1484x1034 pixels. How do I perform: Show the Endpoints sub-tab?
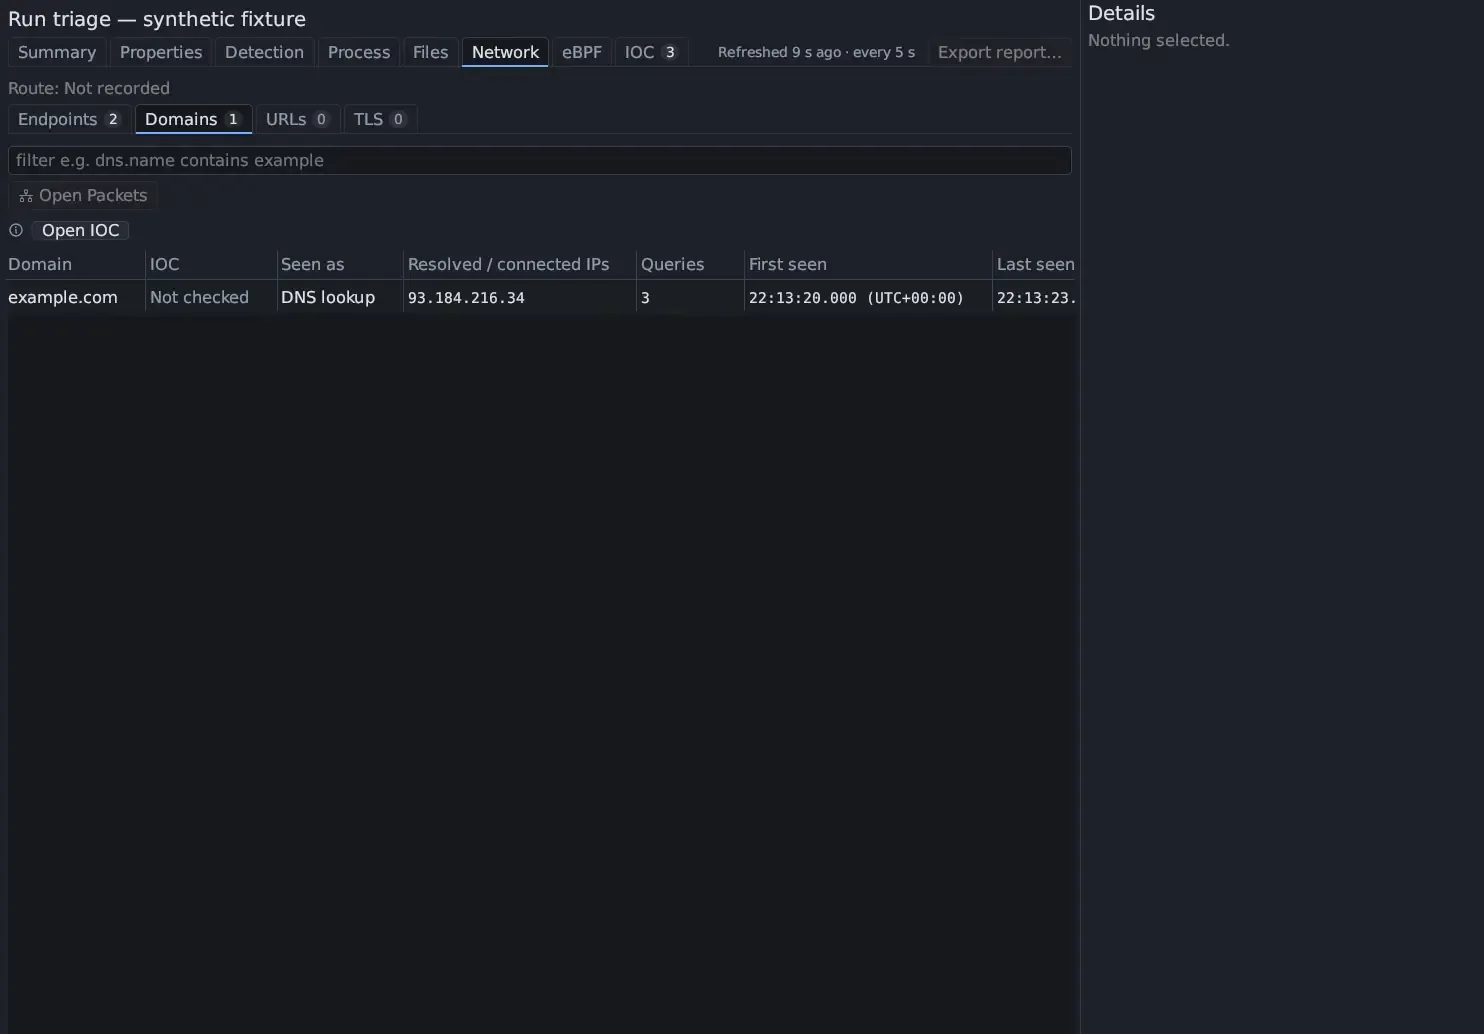tap(69, 119)
